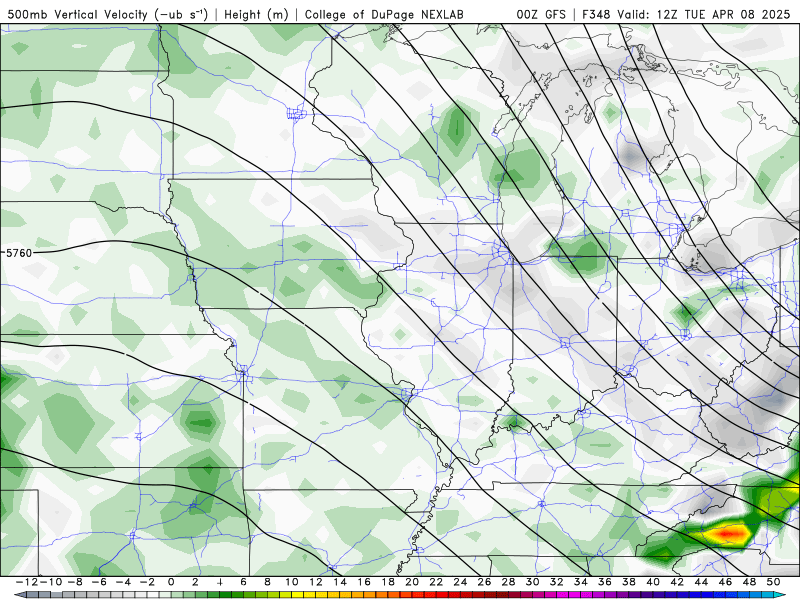Click the "48" color scale label
The image size is (800, 600).
pyautogui.click(x=749, y=582)
